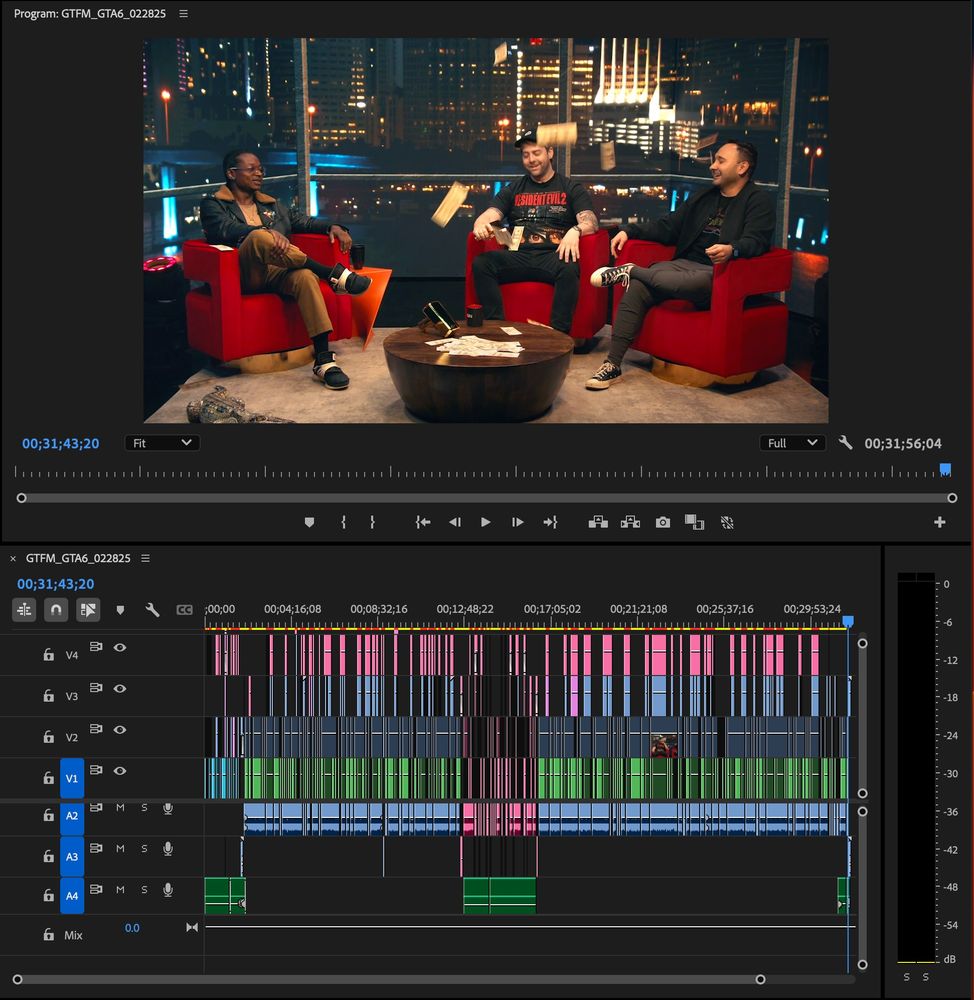Toggle lock on Mix track
The width and height of the screenshot is (974, 1000).
coord(48,935)
